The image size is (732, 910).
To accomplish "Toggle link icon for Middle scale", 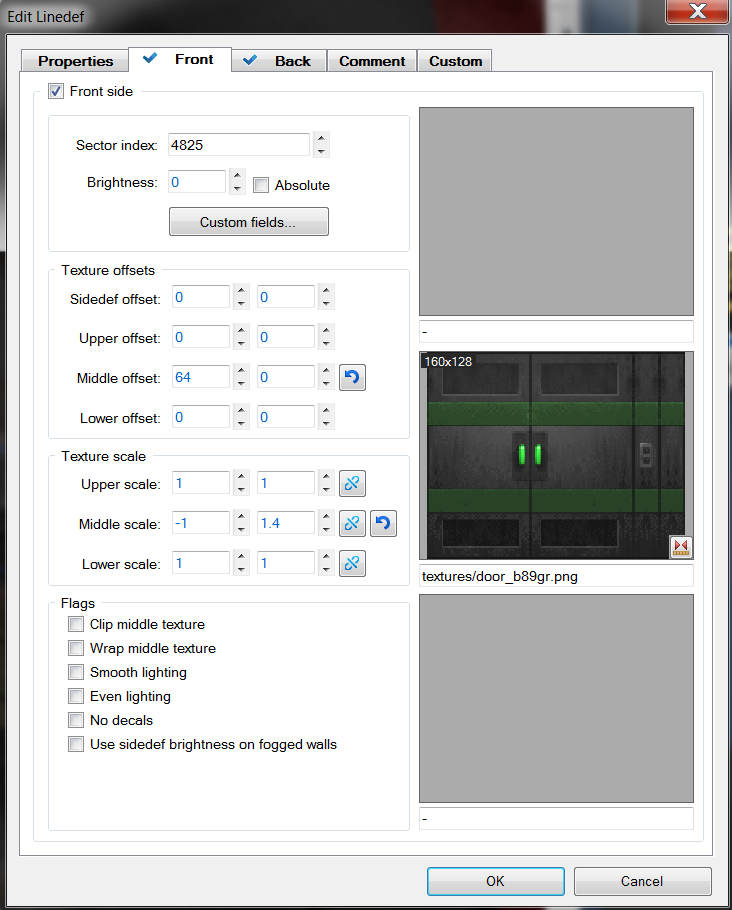I will coord(352,524).
